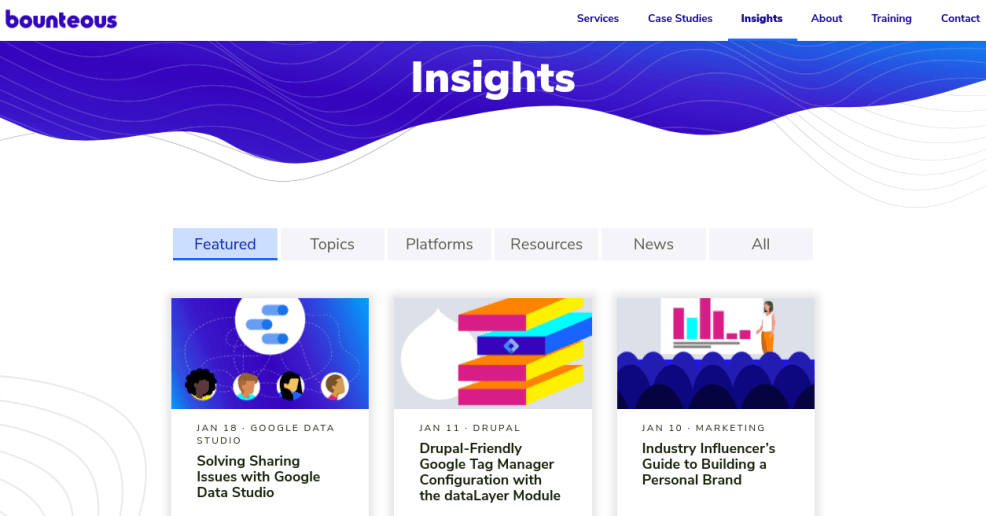986x516 pixels.
Task: Go to Case Studies page
Action: pos(680,19)
